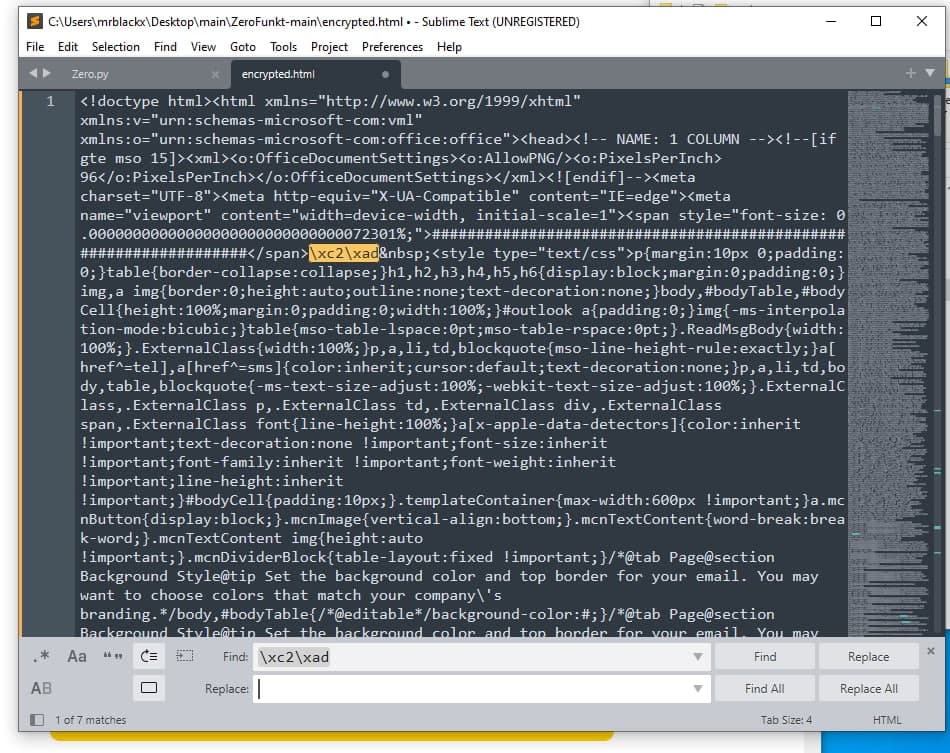Click the new tab plus icon

pos(910,73)
